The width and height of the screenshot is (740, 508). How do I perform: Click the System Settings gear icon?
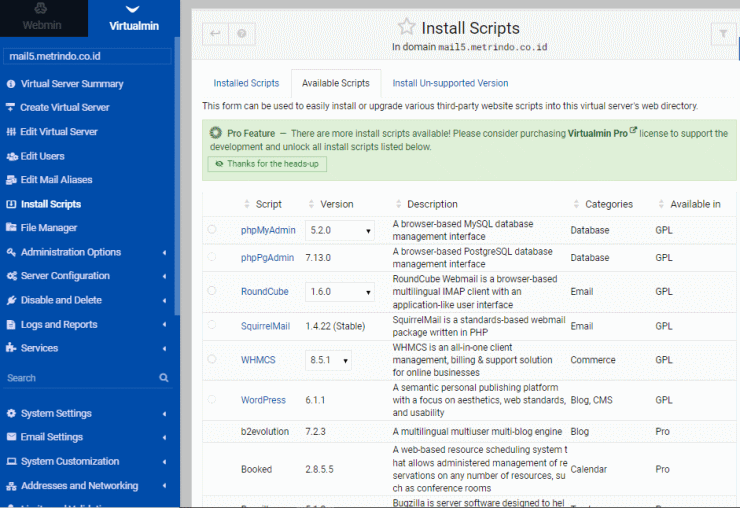[x=11, y=414]
